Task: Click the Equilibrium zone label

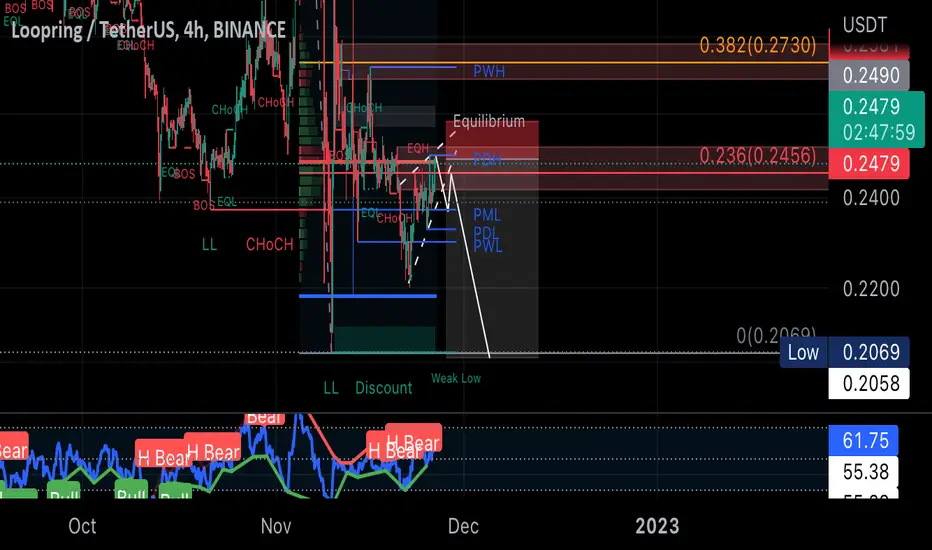Action: tap(489, 121)
